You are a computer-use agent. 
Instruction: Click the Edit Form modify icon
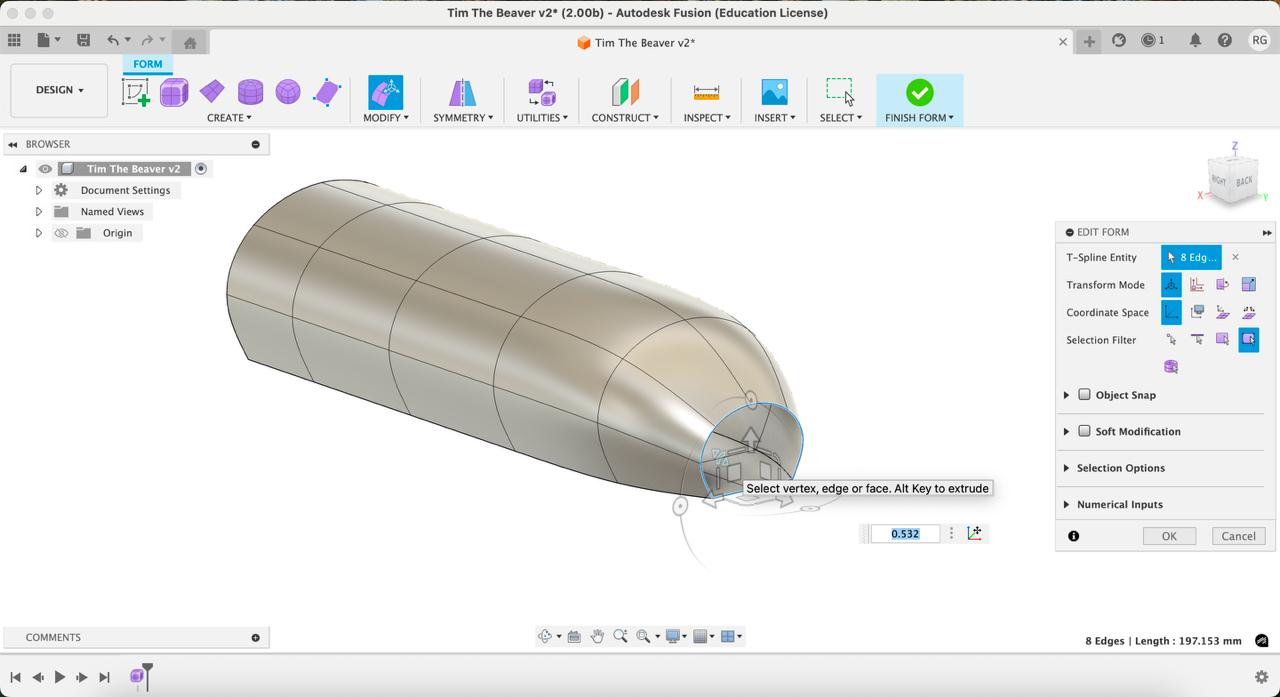385,93
